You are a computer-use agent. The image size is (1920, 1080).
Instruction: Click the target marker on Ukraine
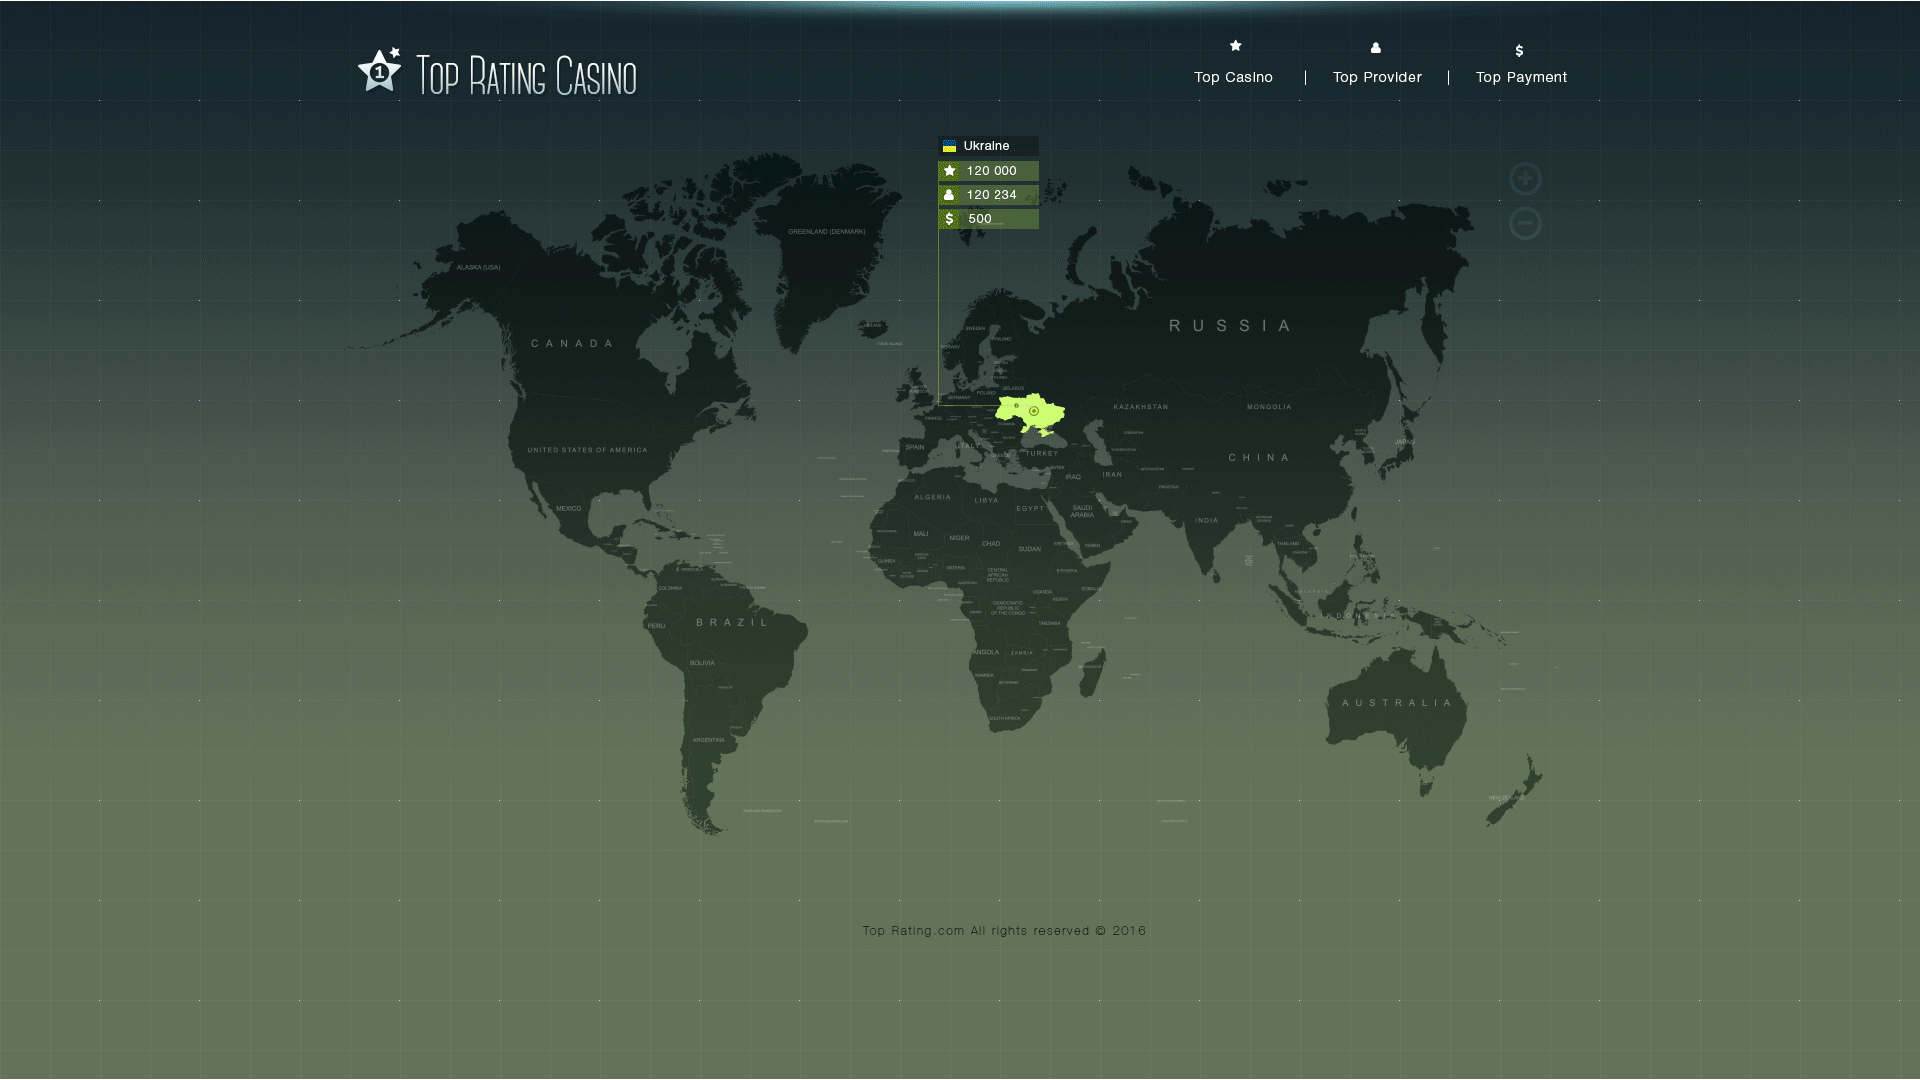tap(1034, 411)
